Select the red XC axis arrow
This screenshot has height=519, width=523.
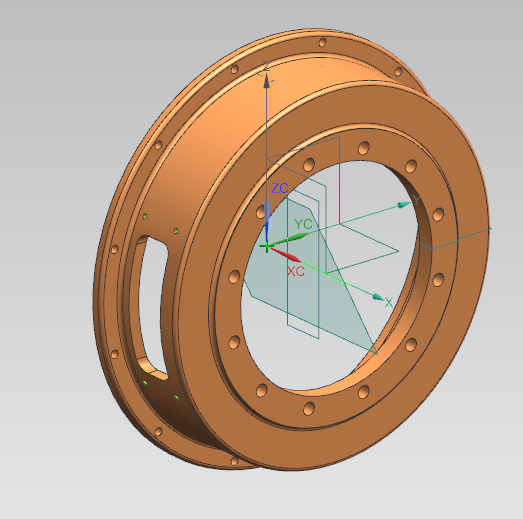[x=285, y=255]
